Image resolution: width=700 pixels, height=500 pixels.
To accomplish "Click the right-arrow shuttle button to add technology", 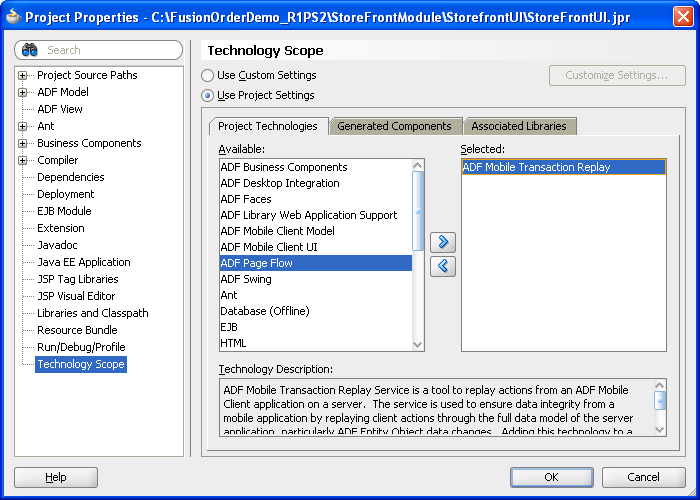I will (x=443, y=242).
